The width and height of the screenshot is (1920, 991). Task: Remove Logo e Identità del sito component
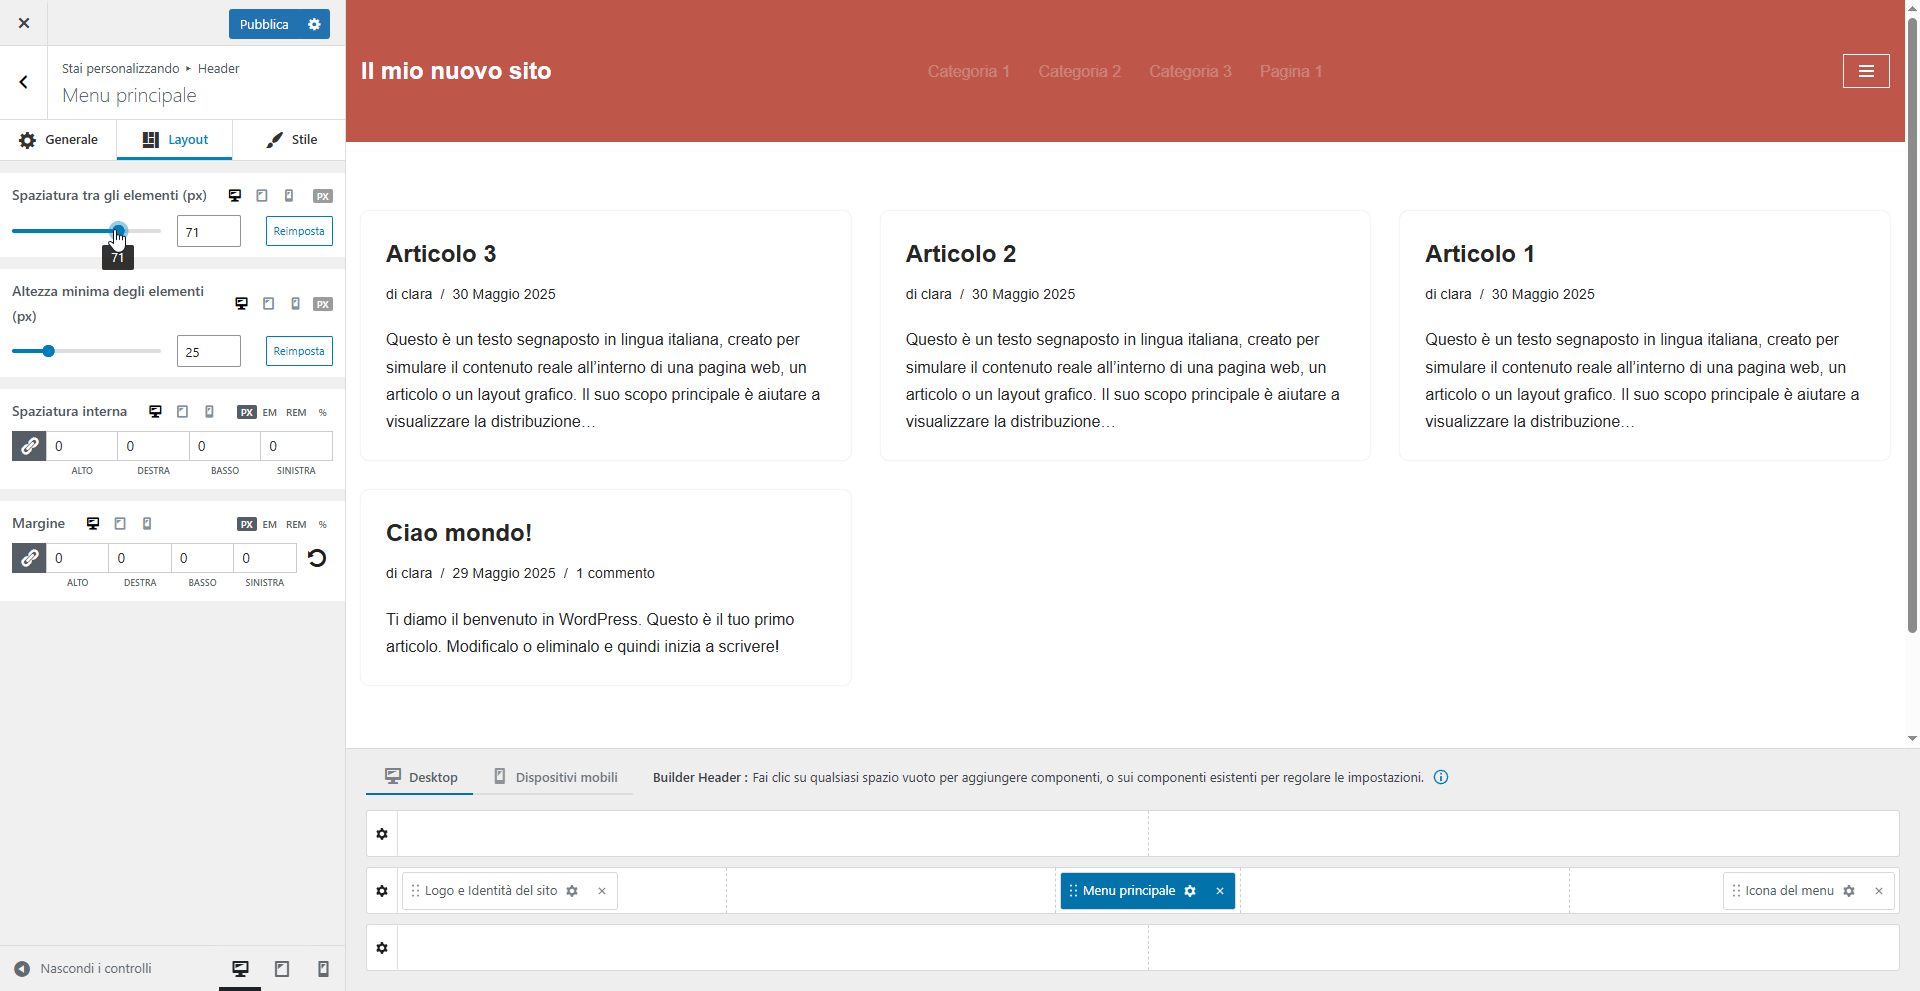(602, 891)
